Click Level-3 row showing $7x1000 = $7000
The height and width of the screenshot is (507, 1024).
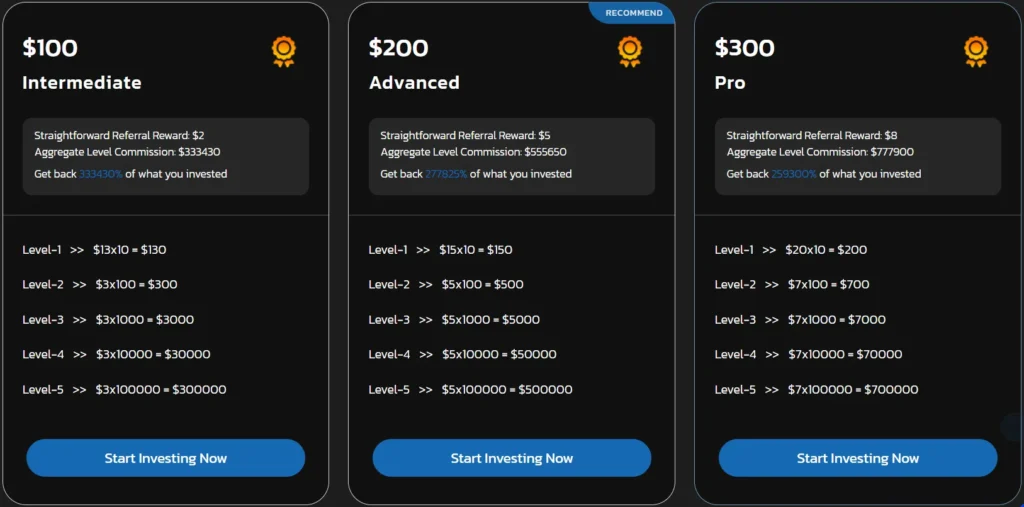pyautogui.click(x=800, y=320)
